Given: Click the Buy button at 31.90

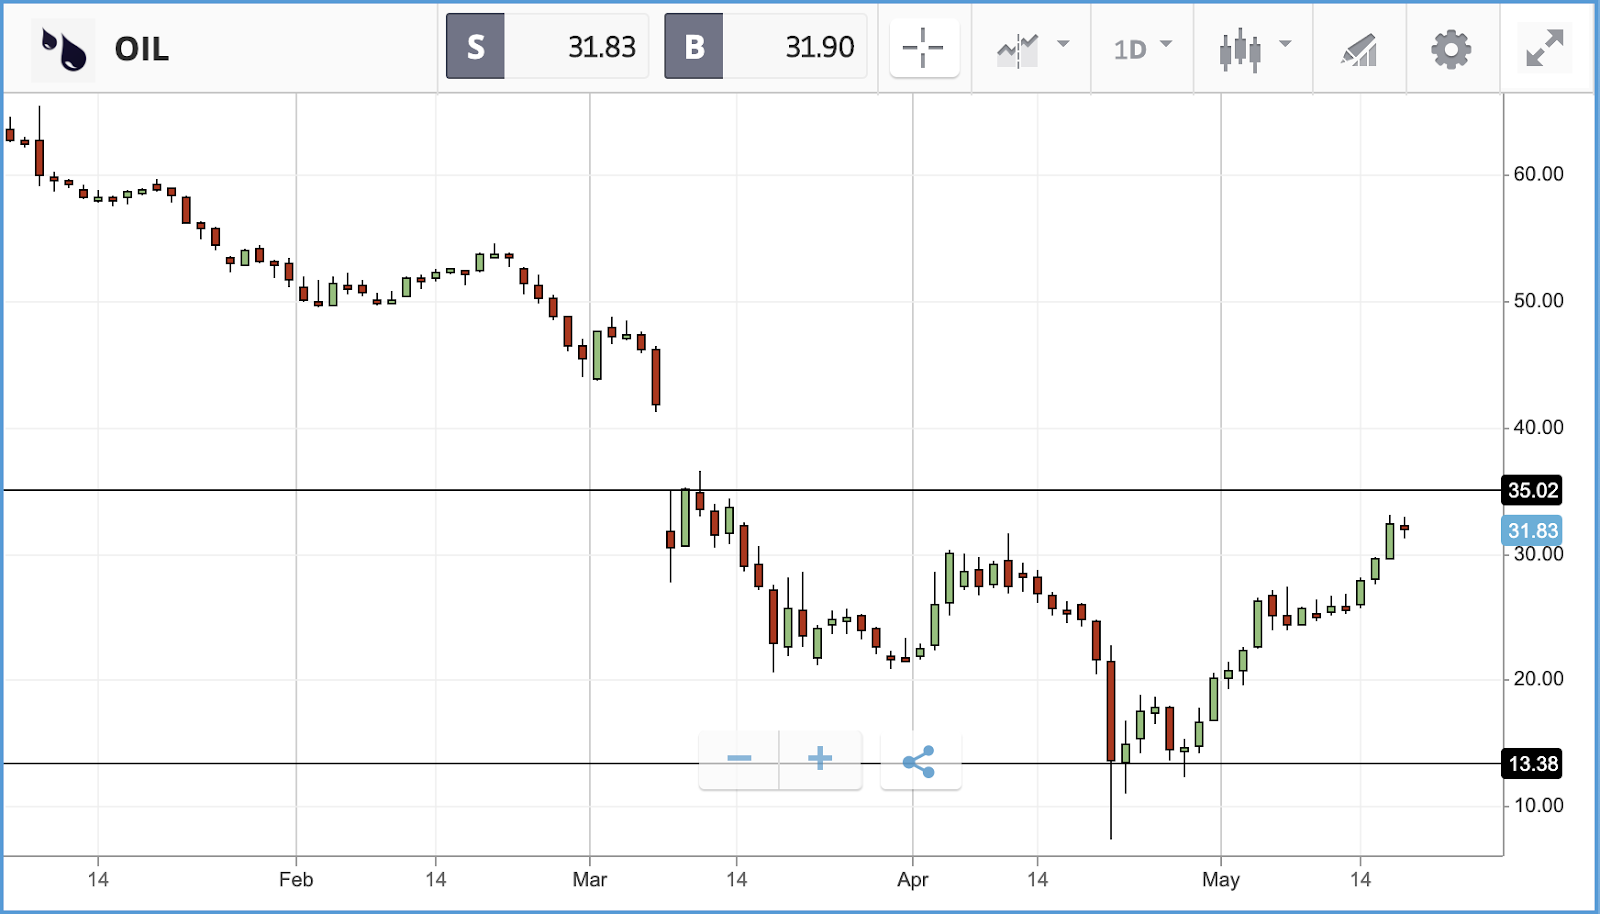Looking at the screenshot, I should [765, 46].
